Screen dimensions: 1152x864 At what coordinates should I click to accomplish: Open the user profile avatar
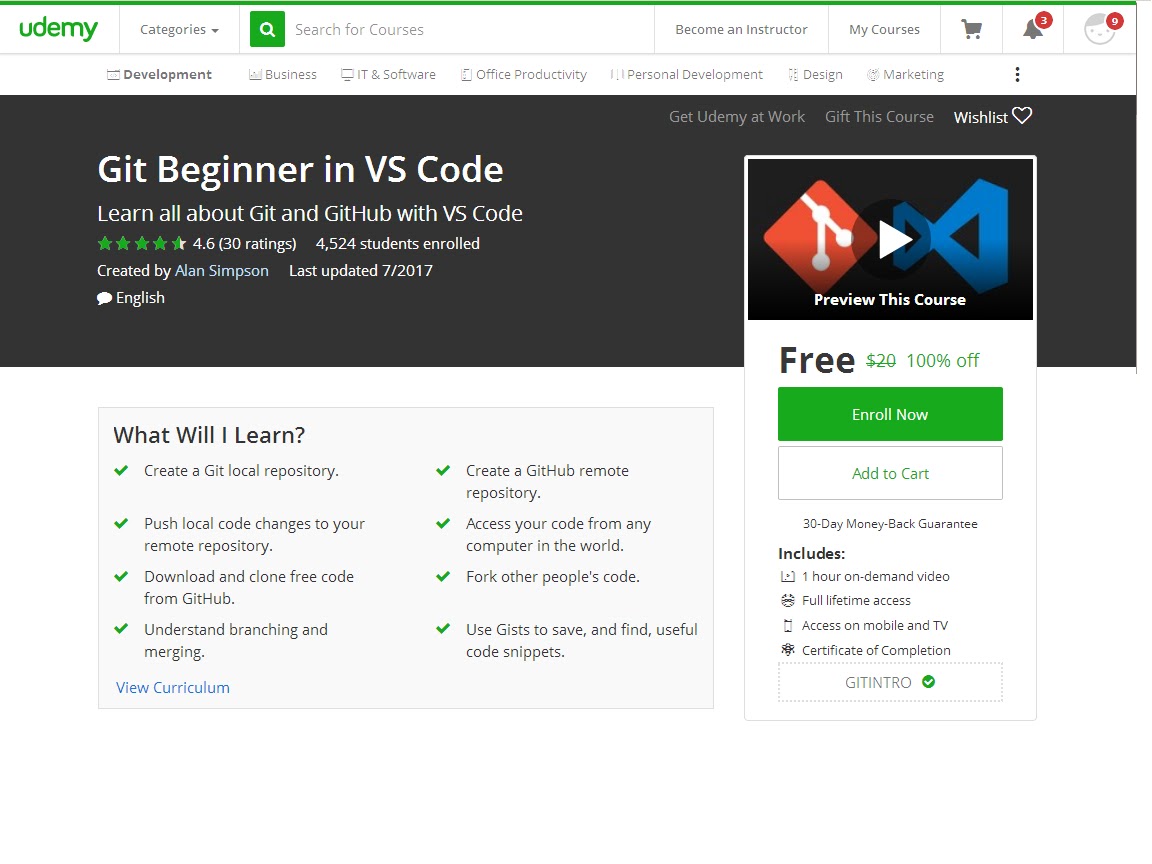click(1100, 29)
